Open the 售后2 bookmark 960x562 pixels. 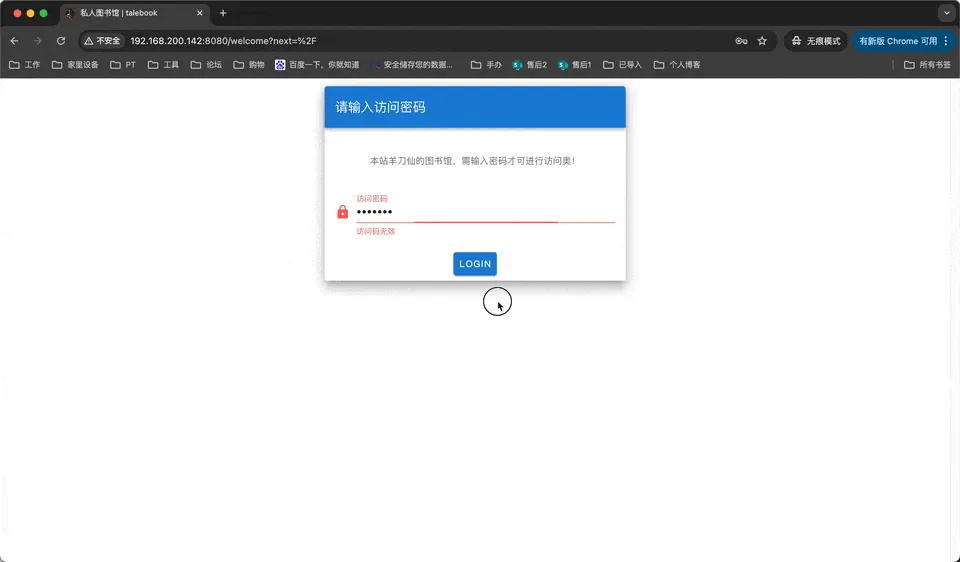[530, 65]
